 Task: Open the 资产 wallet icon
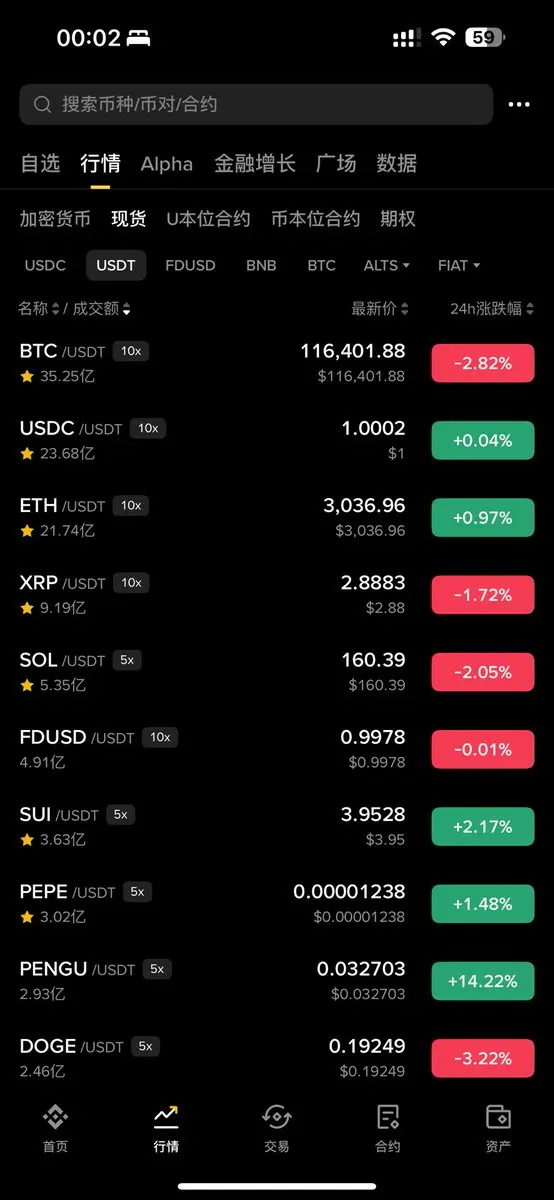(x=498, y=1117)
